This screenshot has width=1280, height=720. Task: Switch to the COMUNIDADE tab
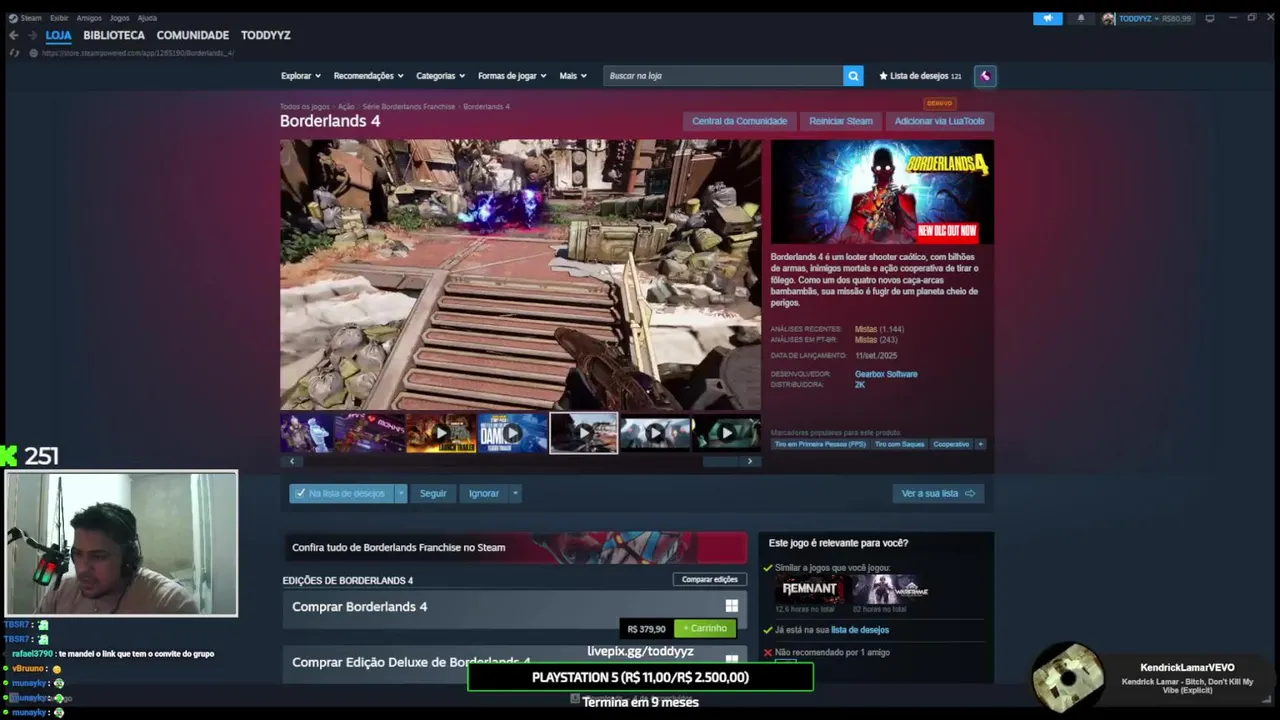193,35
